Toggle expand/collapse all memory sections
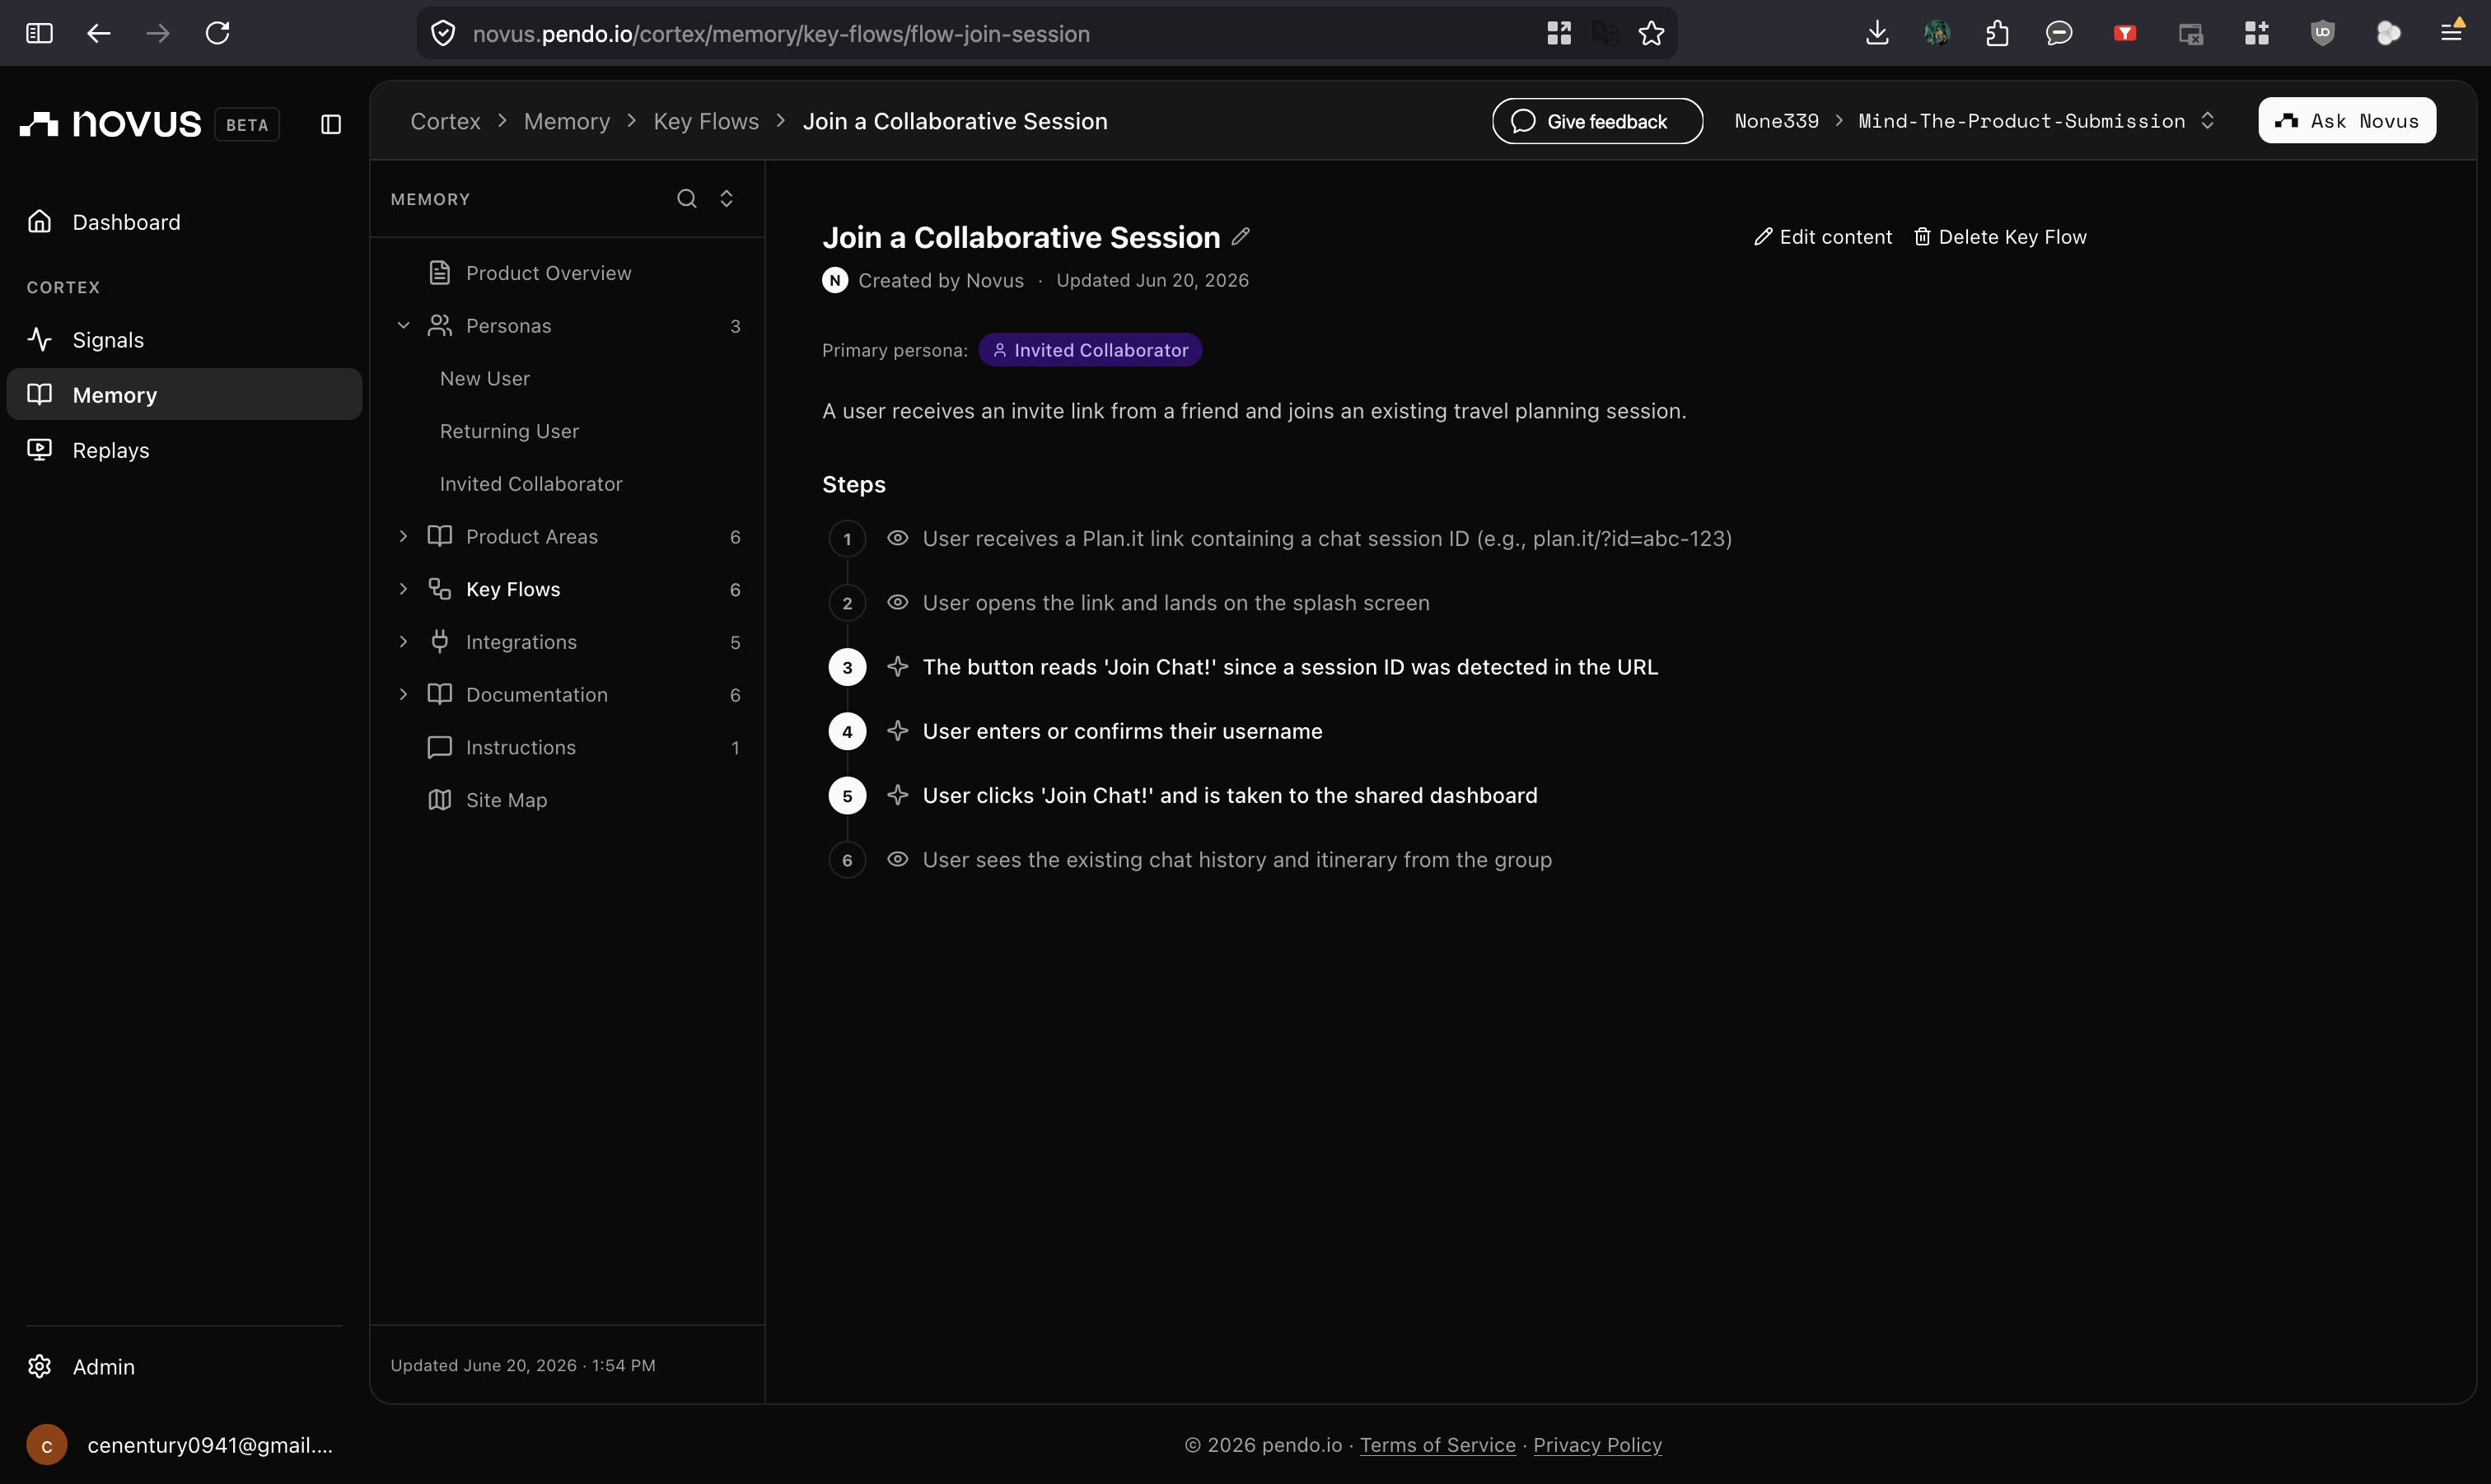Viewport: 2491px width, 1484px height. (727, 198)
